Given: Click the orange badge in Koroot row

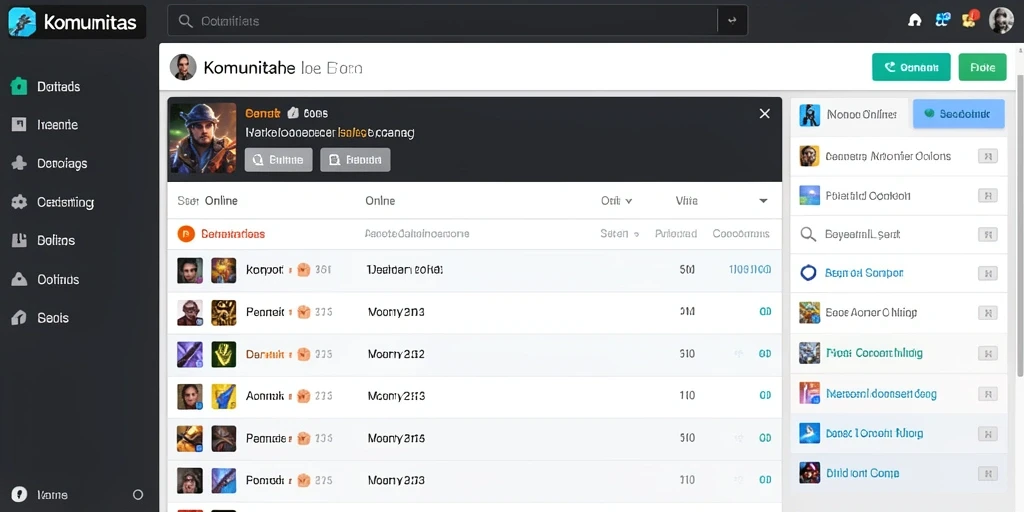Looking at the screenshot, I should (x=303, y=270).
